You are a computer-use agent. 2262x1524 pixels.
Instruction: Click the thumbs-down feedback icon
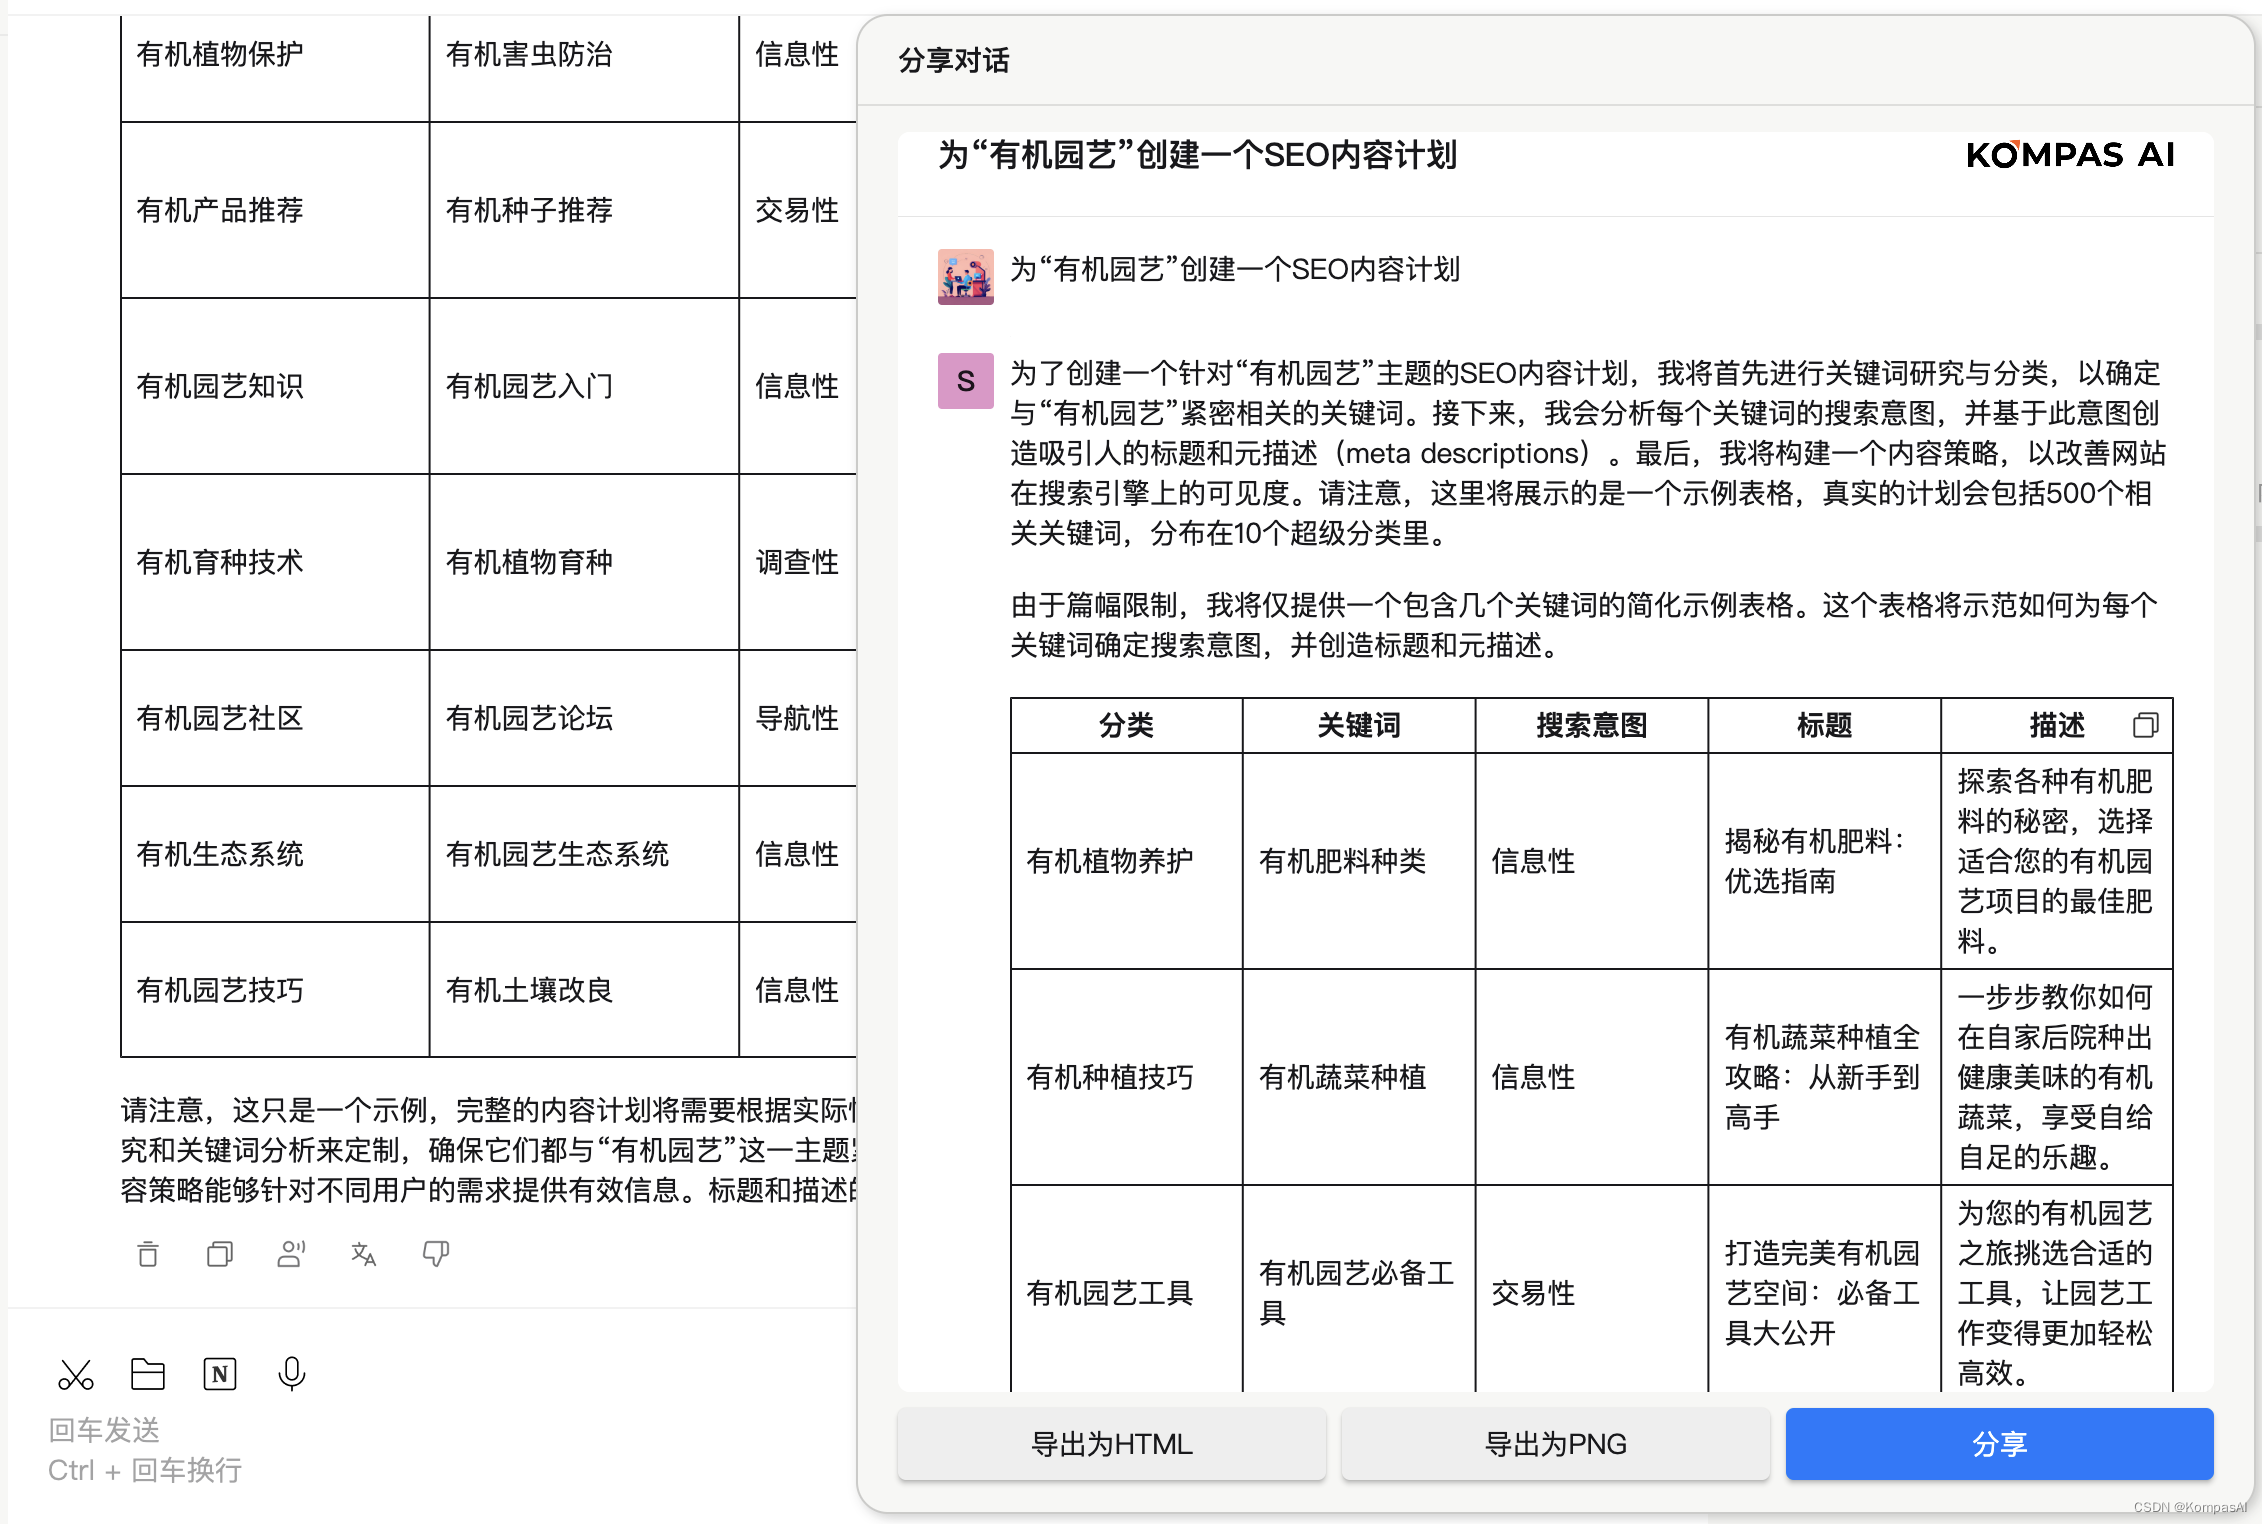point(436,1253)
